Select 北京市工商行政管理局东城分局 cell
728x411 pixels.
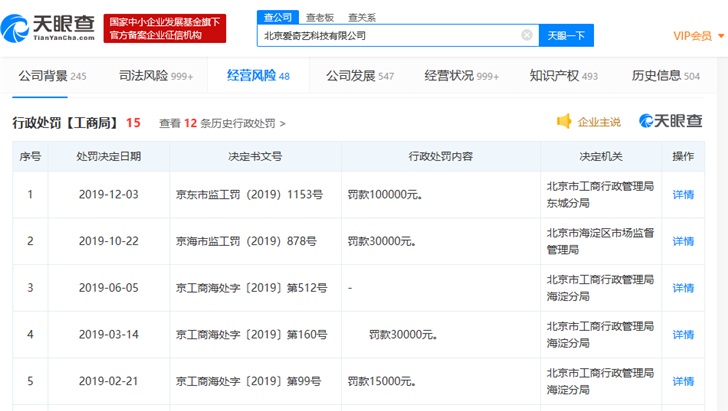click(x=600, y=195)
